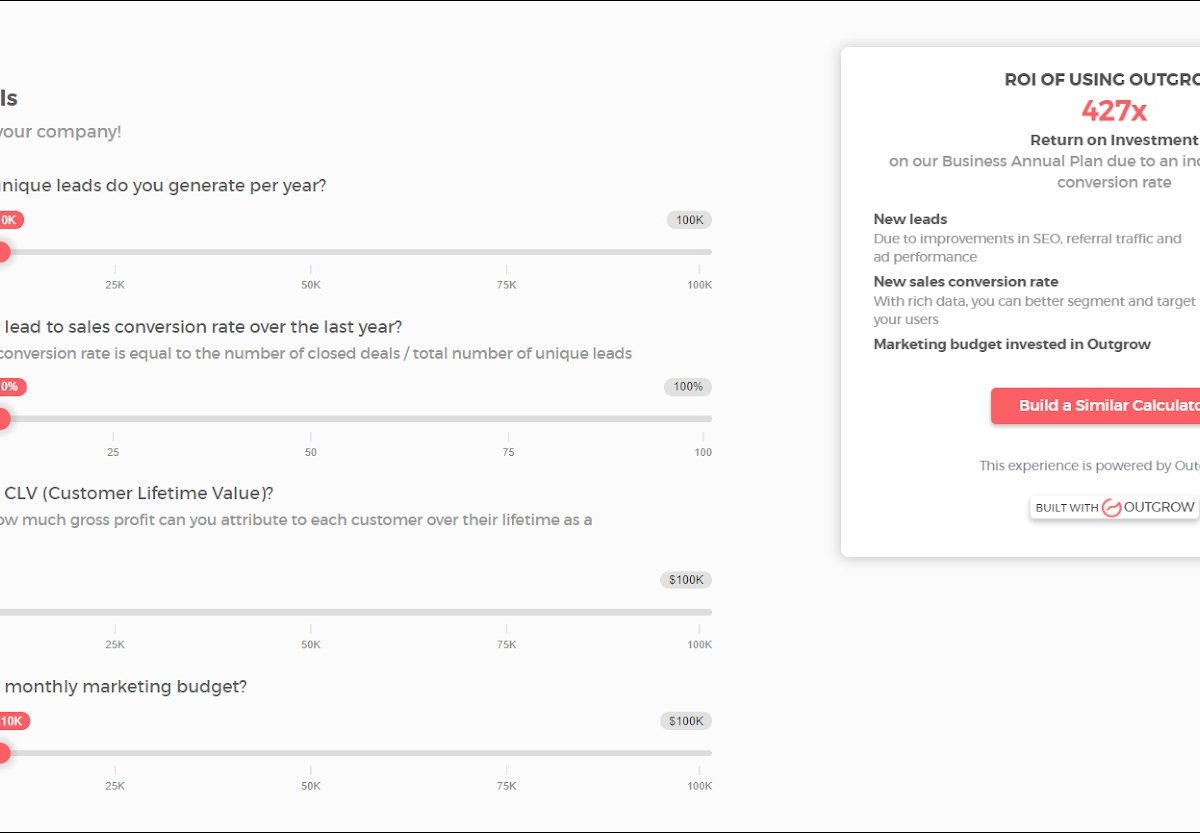This screenshot has height=833, width=1200.
Task: Open the 'powered by Outgrow' link
Action: 1090,465
